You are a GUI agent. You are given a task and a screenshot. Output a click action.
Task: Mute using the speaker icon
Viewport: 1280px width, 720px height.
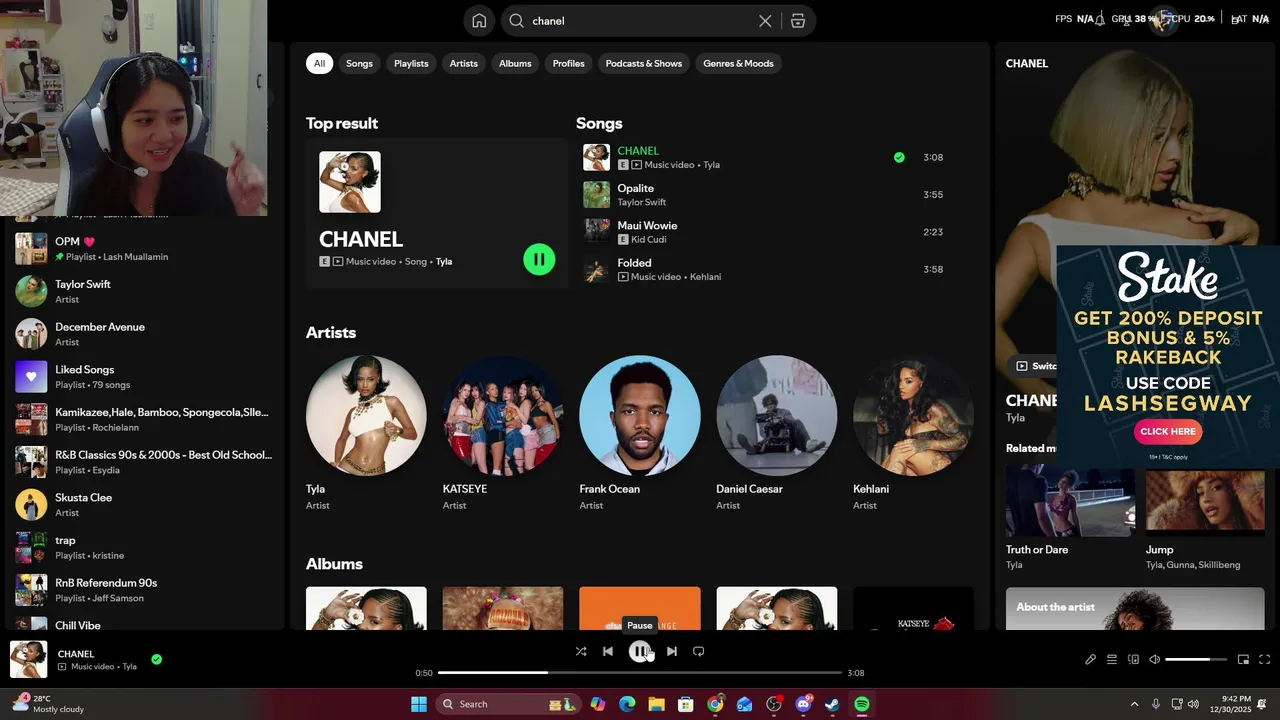1155,659
